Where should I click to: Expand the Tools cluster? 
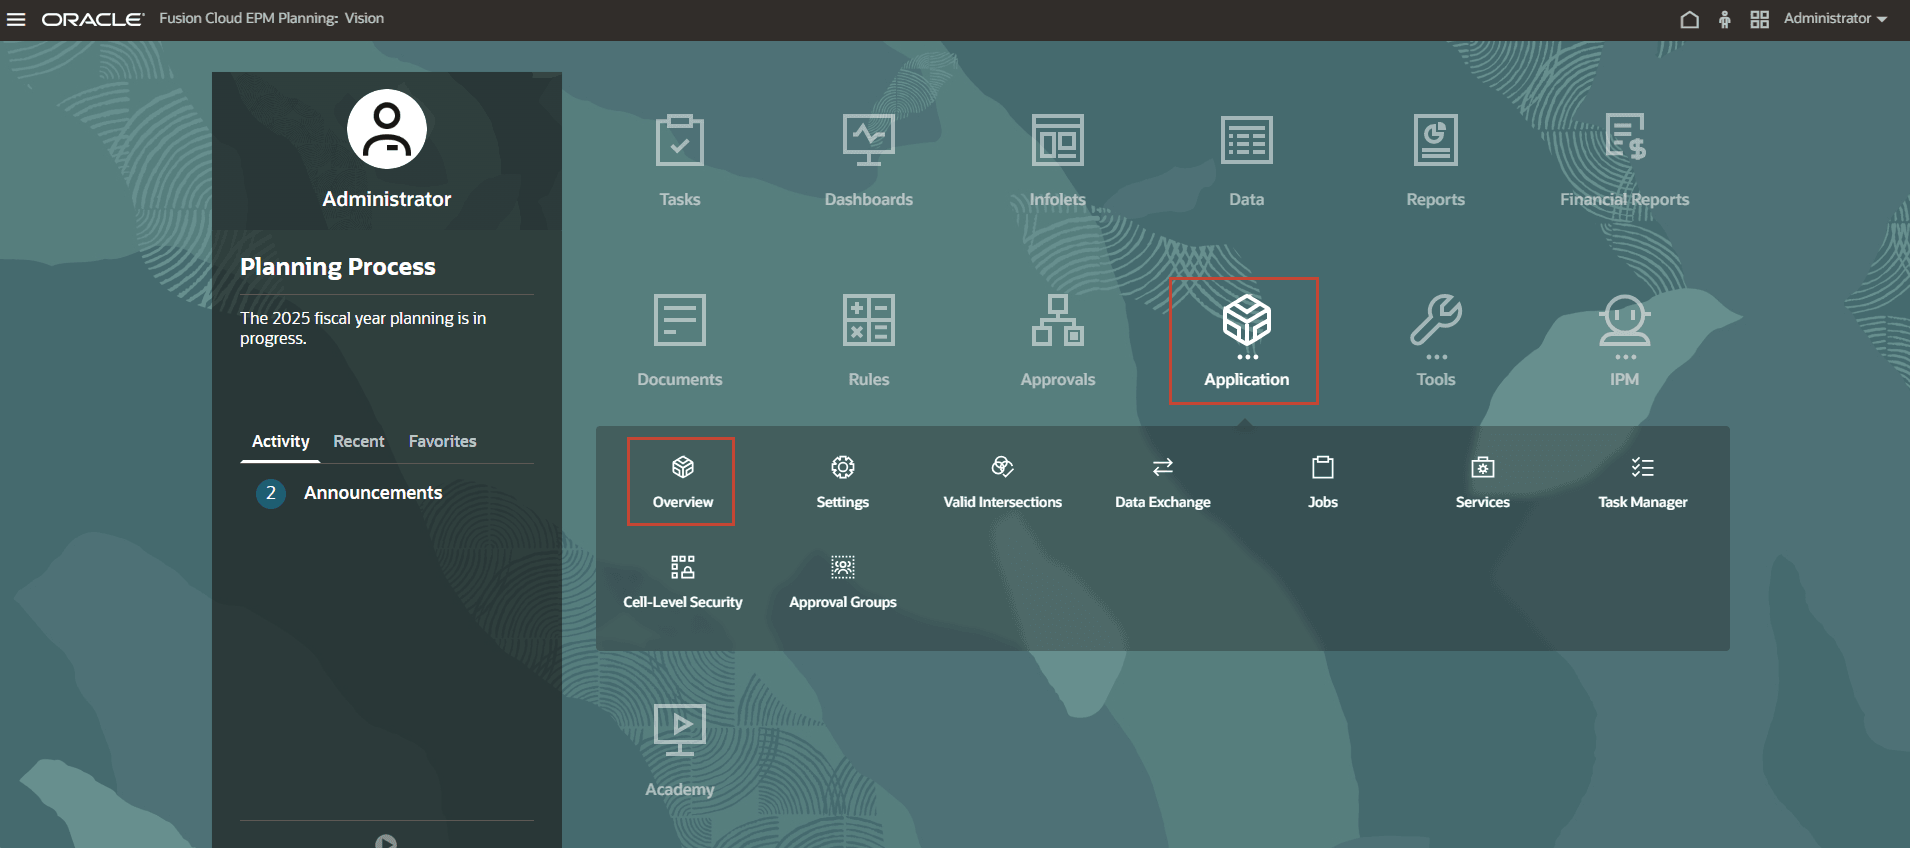(1436, 340)
